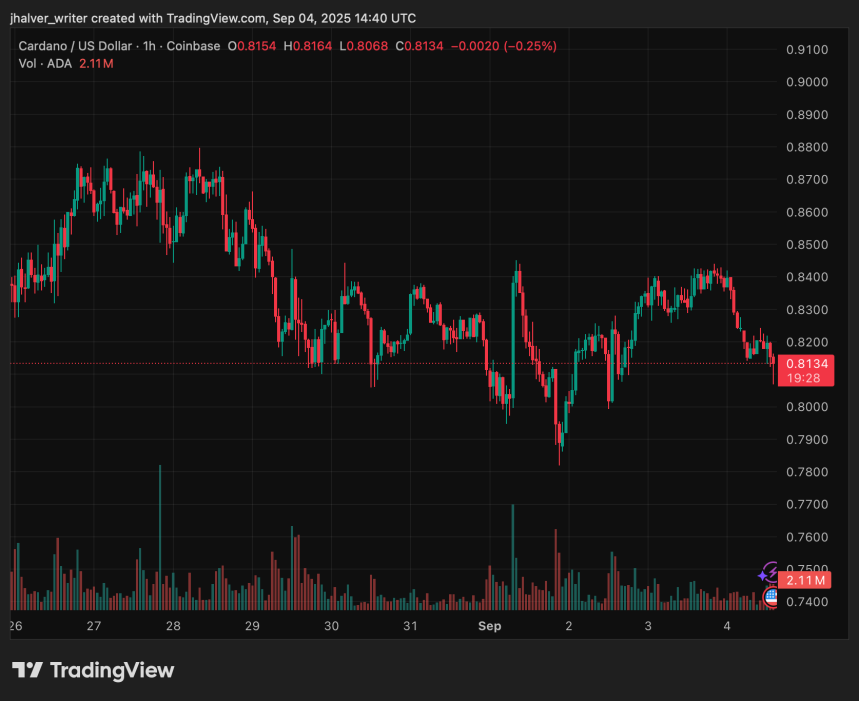Select the Sep label on the time axis
859x701 pixels.
[x=489, y=626]
